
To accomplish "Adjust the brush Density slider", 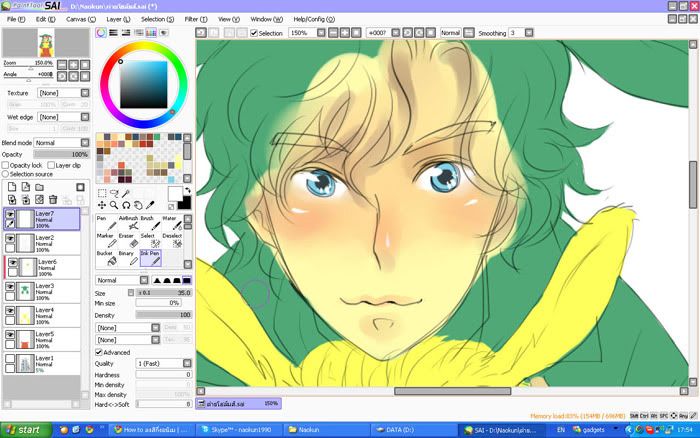I will pyautogui.click(x=164, y=314).
